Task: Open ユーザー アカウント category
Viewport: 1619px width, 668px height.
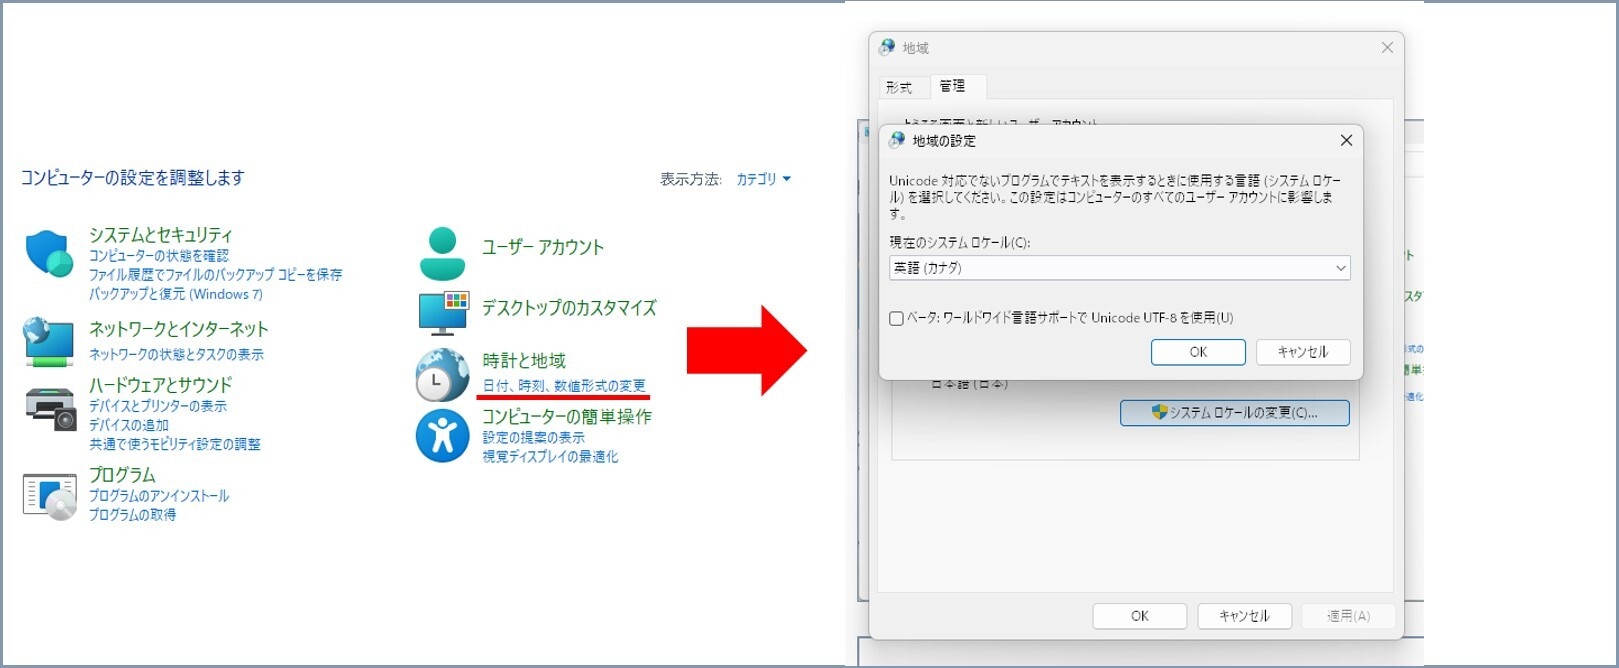Action: point(543,247)
